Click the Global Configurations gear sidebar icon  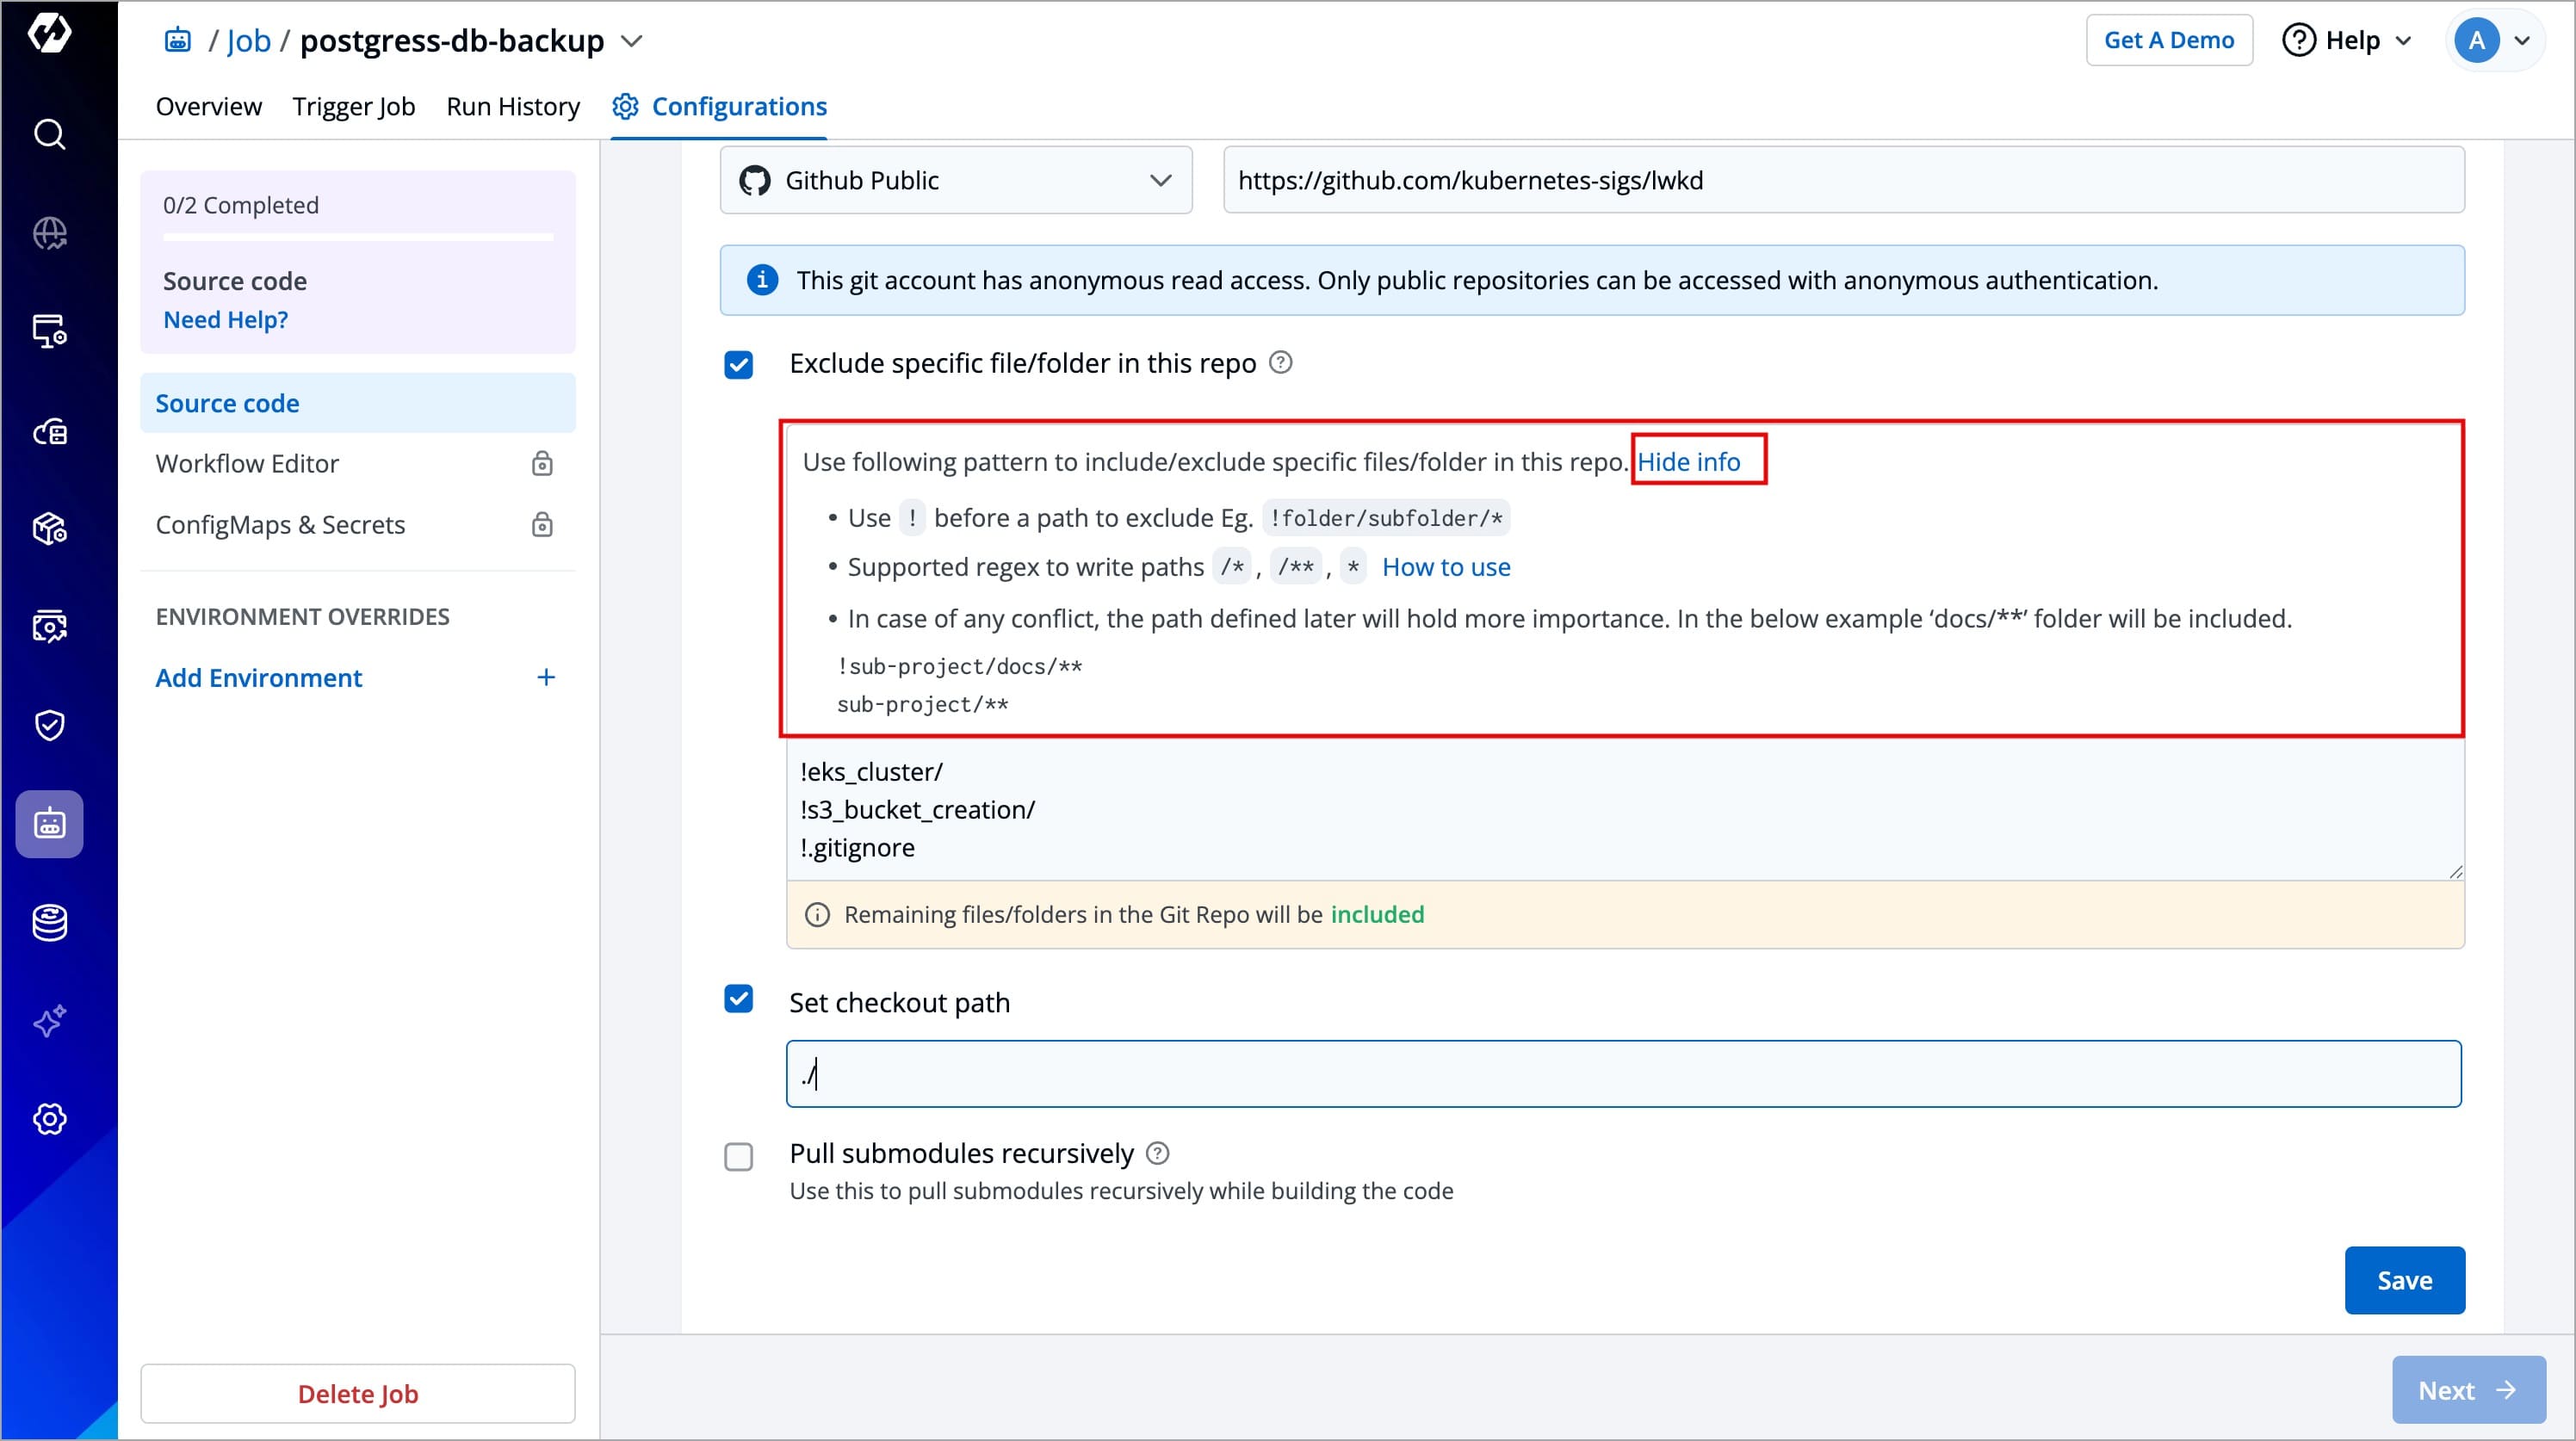[x=49, y=1119]
